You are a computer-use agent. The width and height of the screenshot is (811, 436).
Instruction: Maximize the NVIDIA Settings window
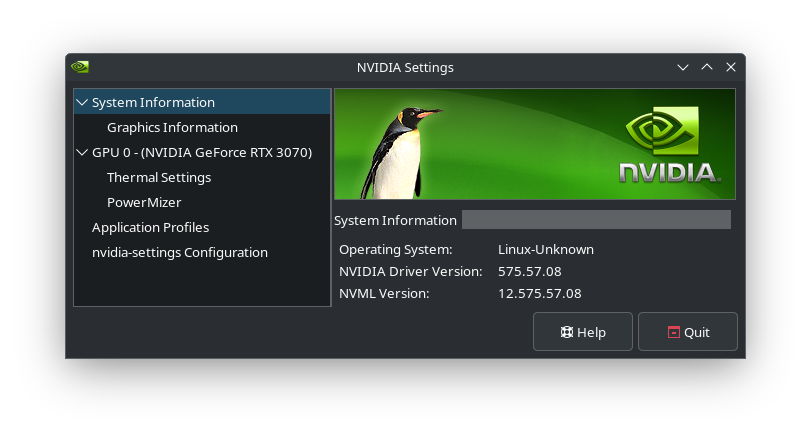707,67
